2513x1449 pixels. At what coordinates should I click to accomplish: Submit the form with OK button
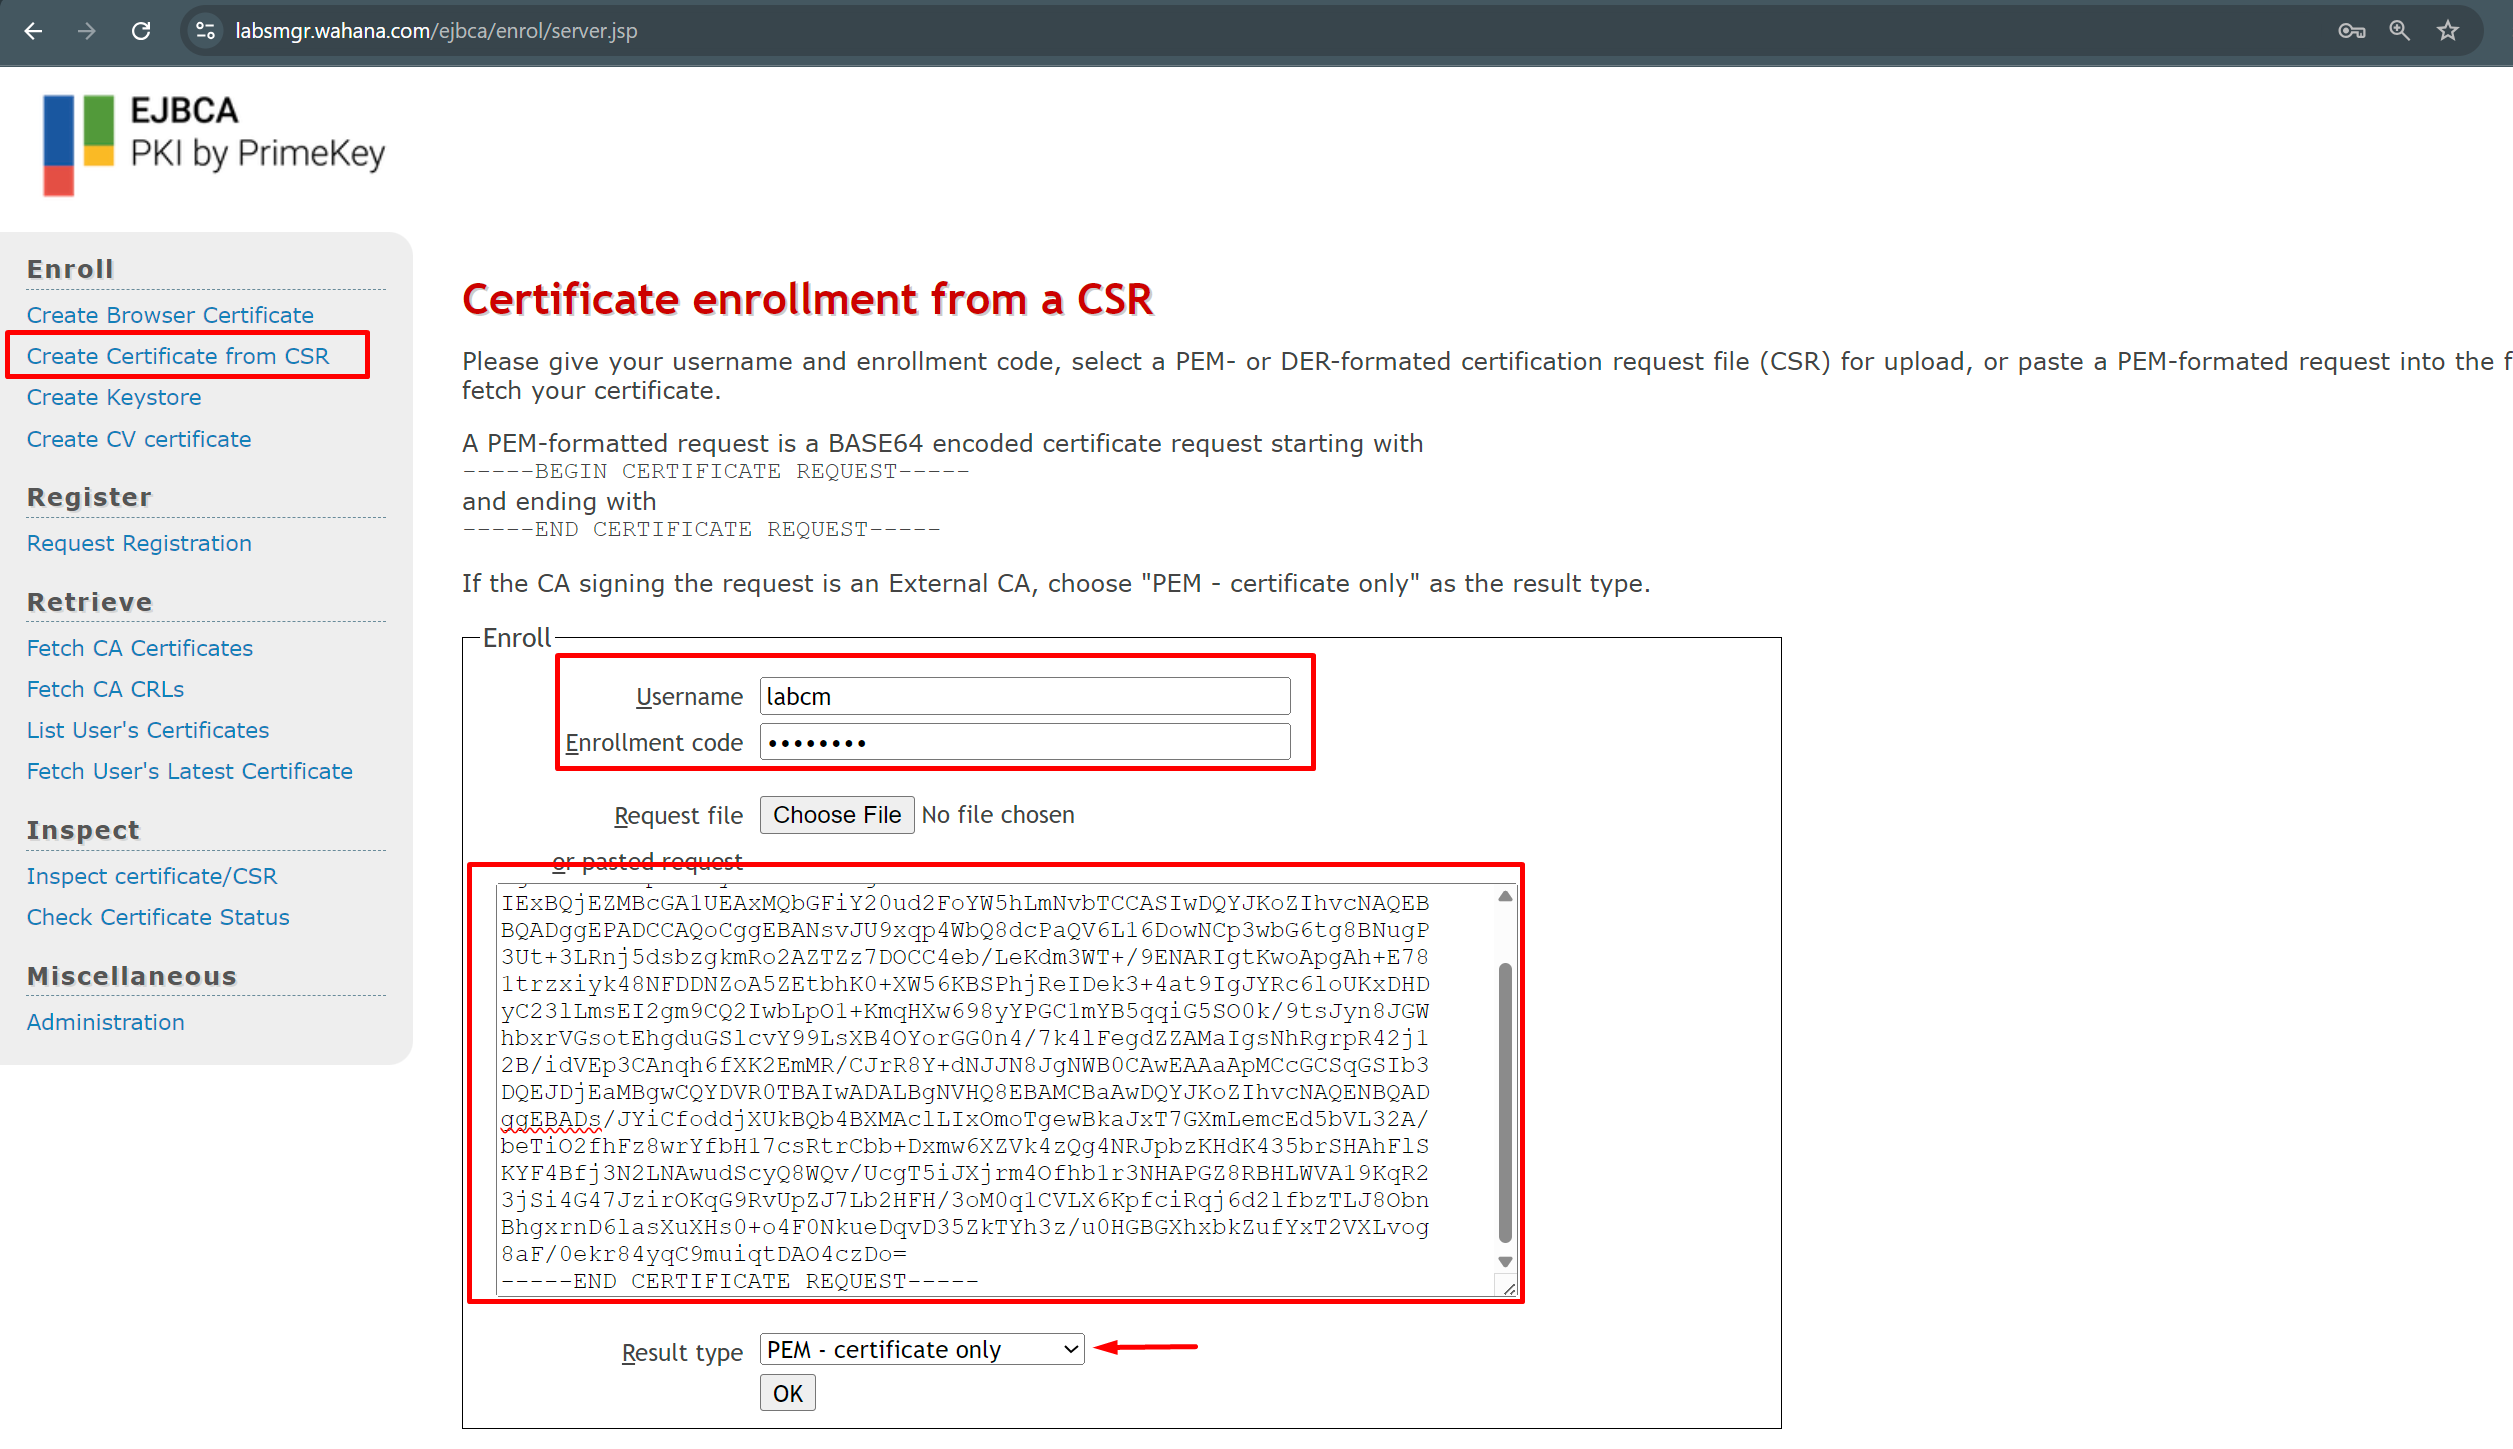pos(787,1393)
